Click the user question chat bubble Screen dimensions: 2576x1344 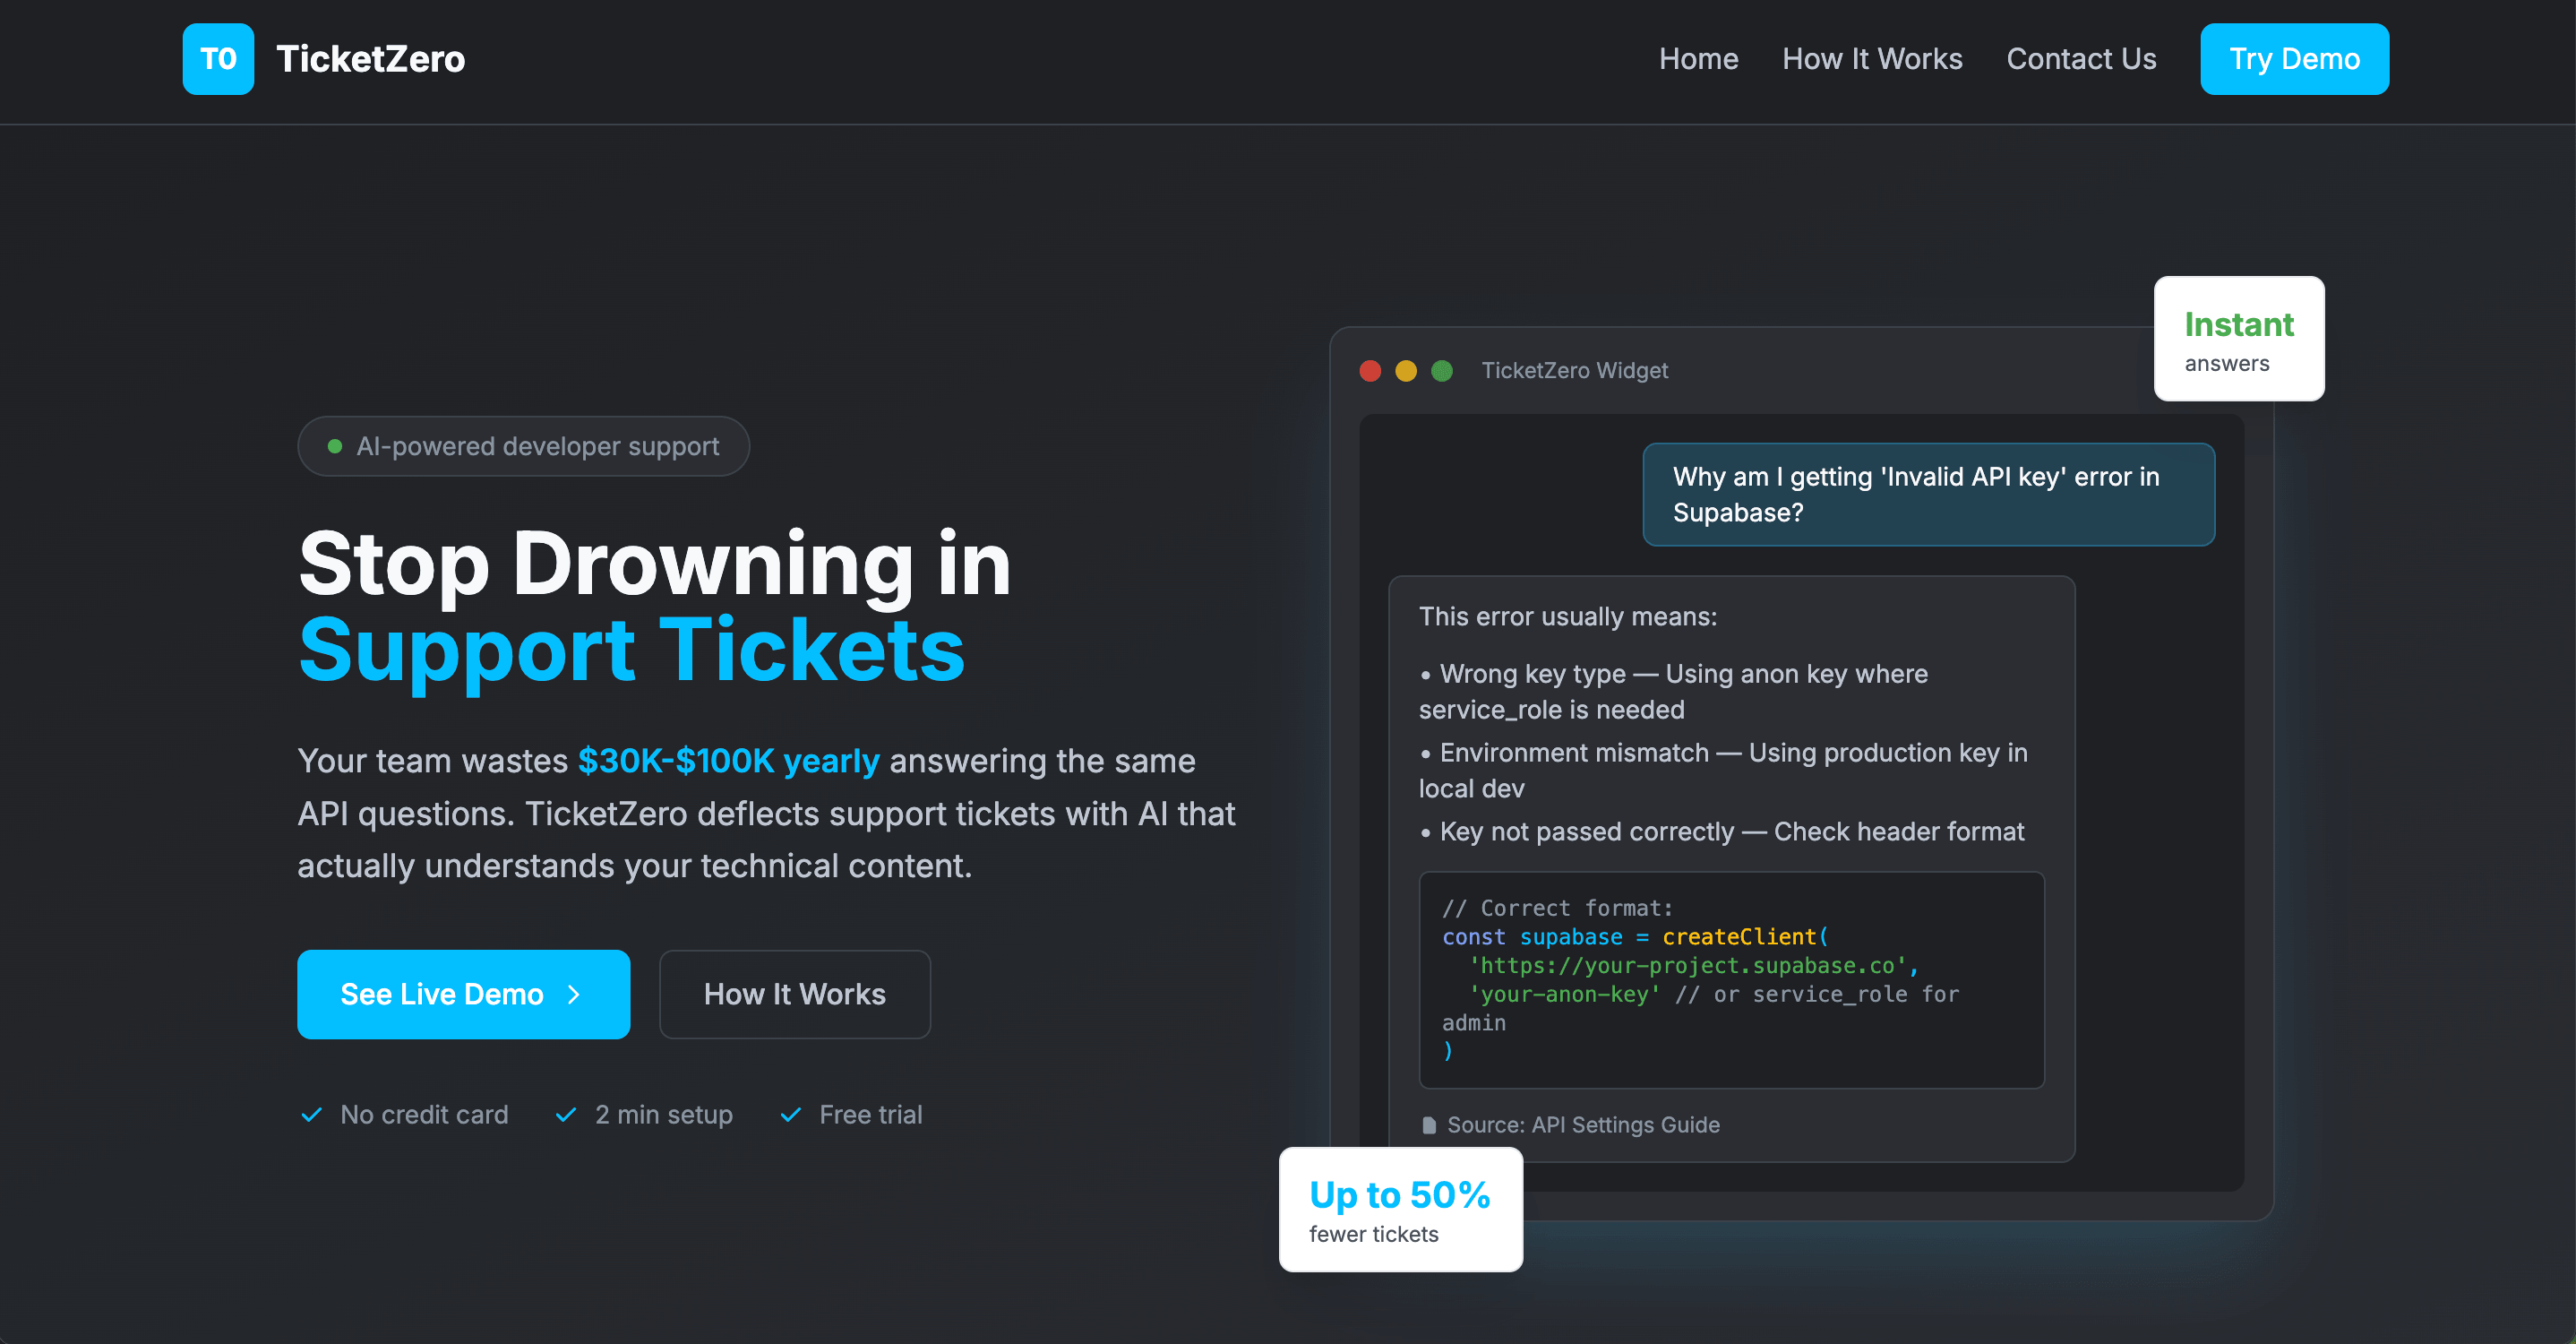pos(1928,495)
